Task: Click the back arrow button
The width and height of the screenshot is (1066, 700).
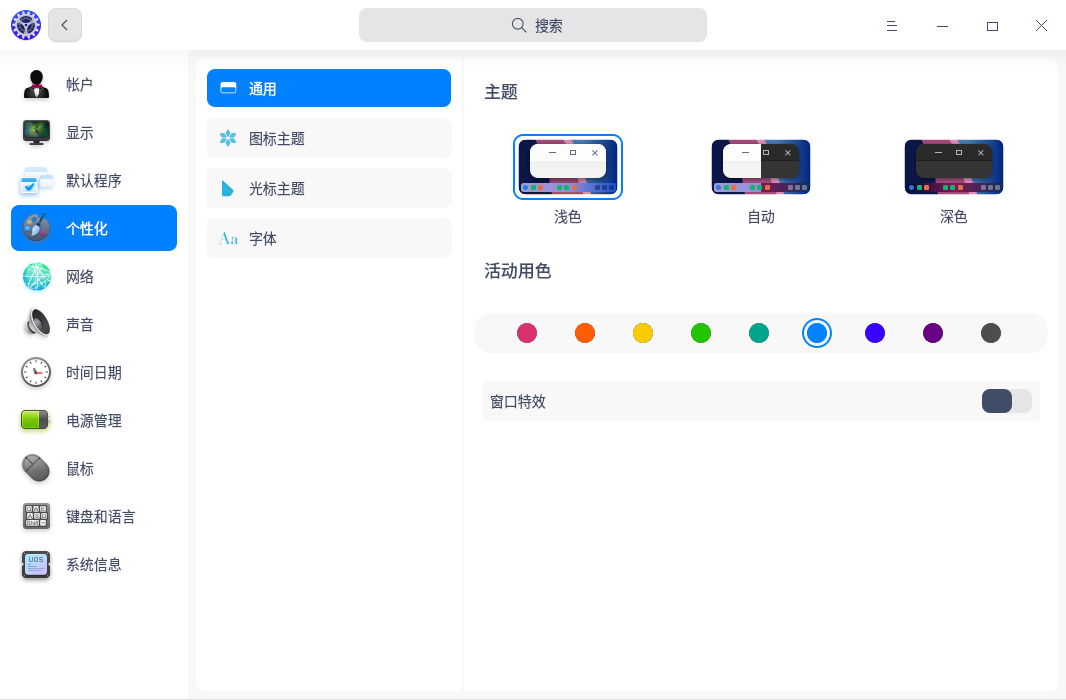Action: (x=65, y=25)
